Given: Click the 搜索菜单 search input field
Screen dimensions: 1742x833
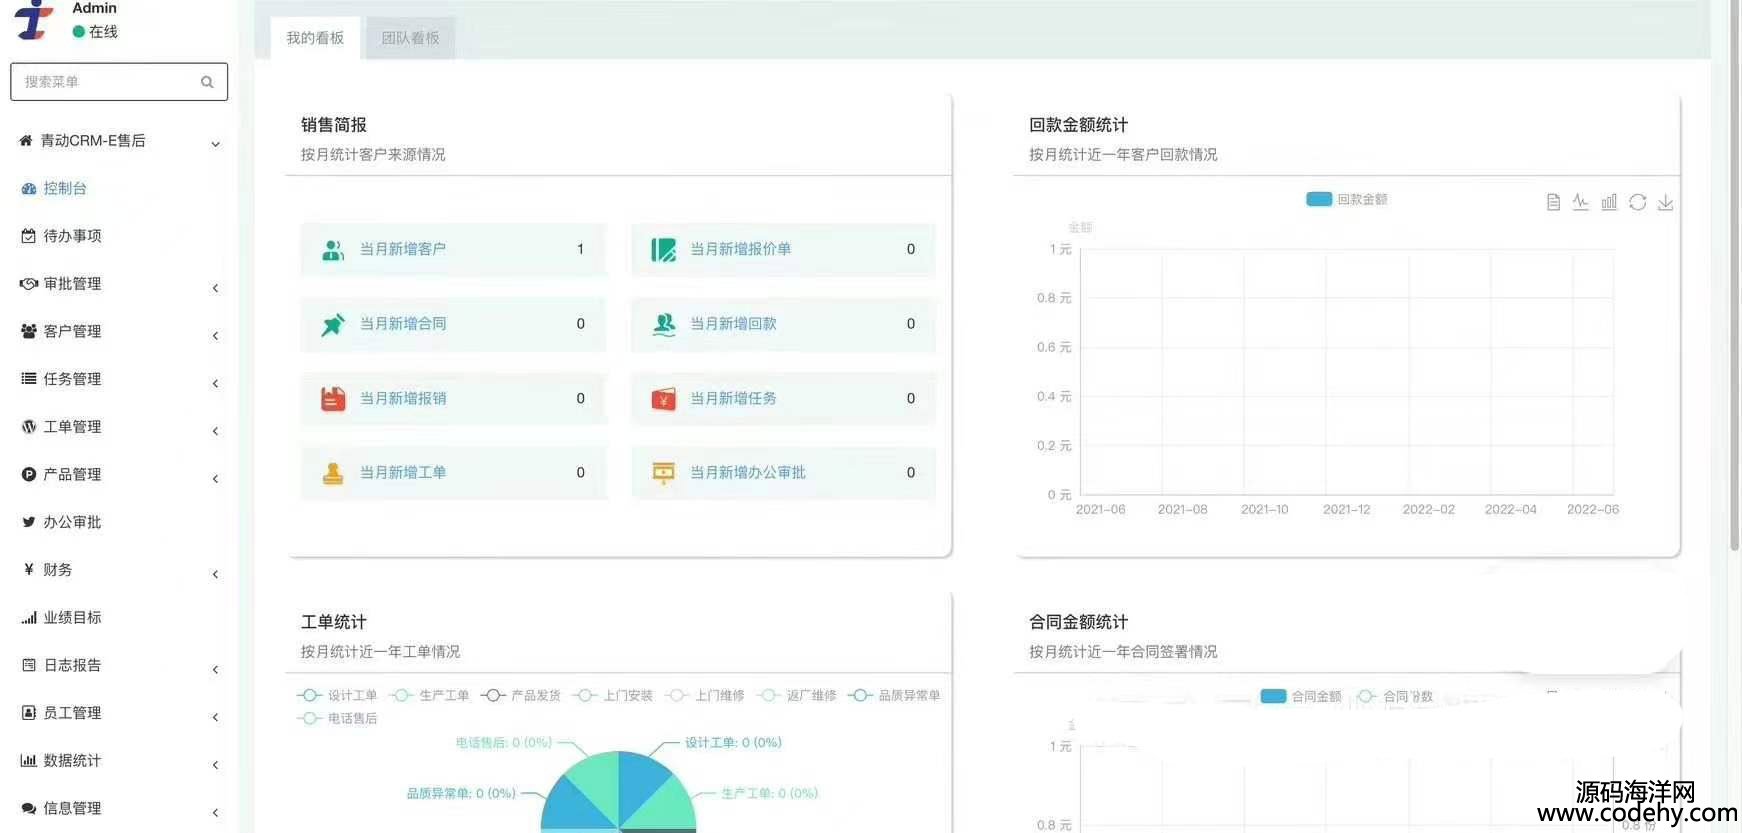Looking at the screenshot, I should 119,82.
